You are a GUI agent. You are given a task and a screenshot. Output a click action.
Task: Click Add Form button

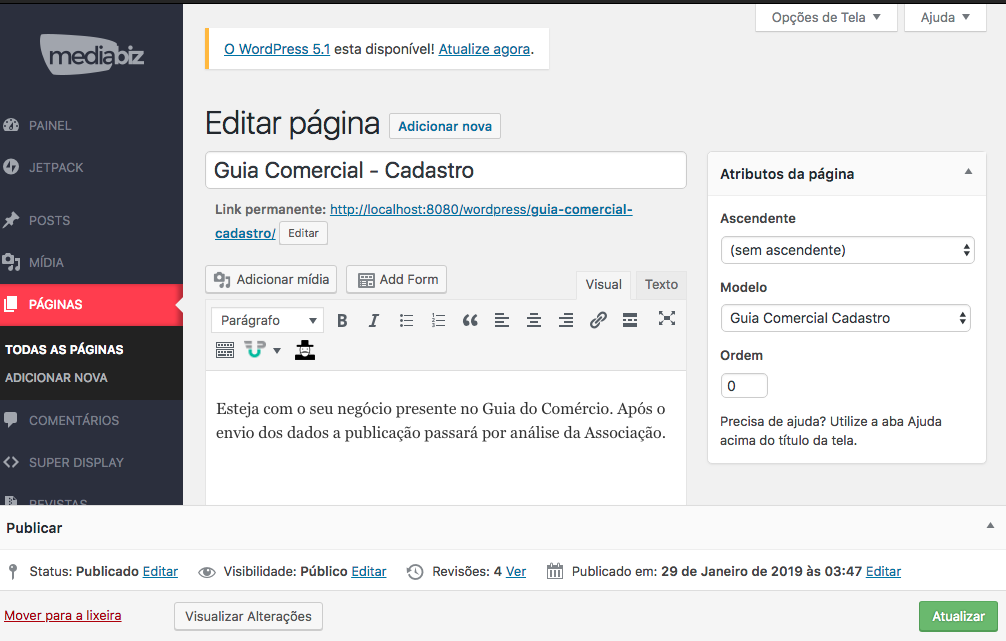click(396, 280)
